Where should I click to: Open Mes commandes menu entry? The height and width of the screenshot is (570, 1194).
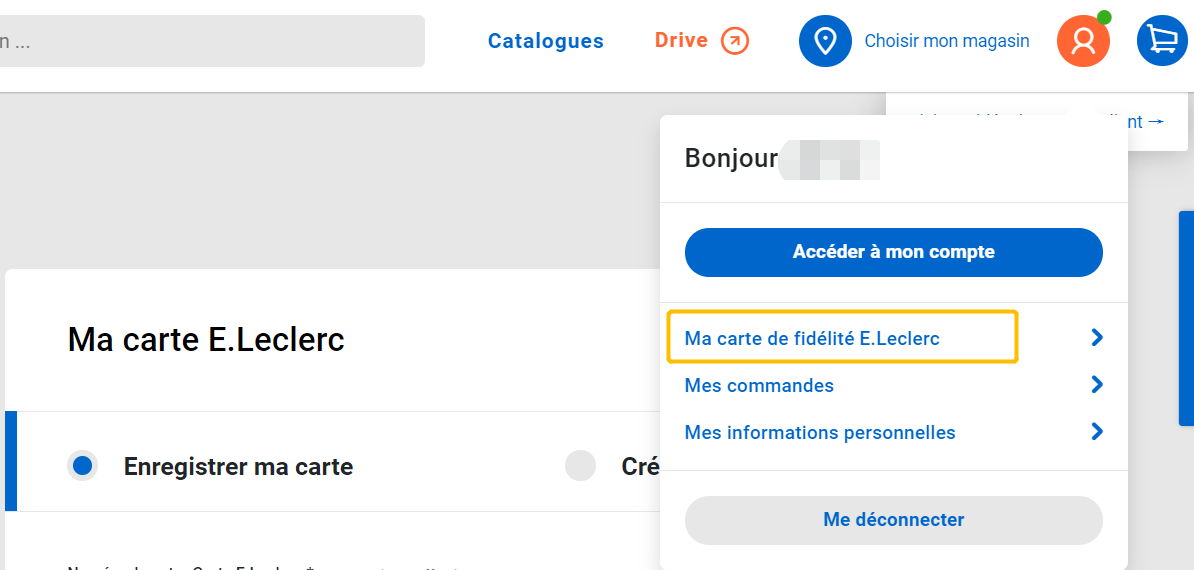click(759, 385)
